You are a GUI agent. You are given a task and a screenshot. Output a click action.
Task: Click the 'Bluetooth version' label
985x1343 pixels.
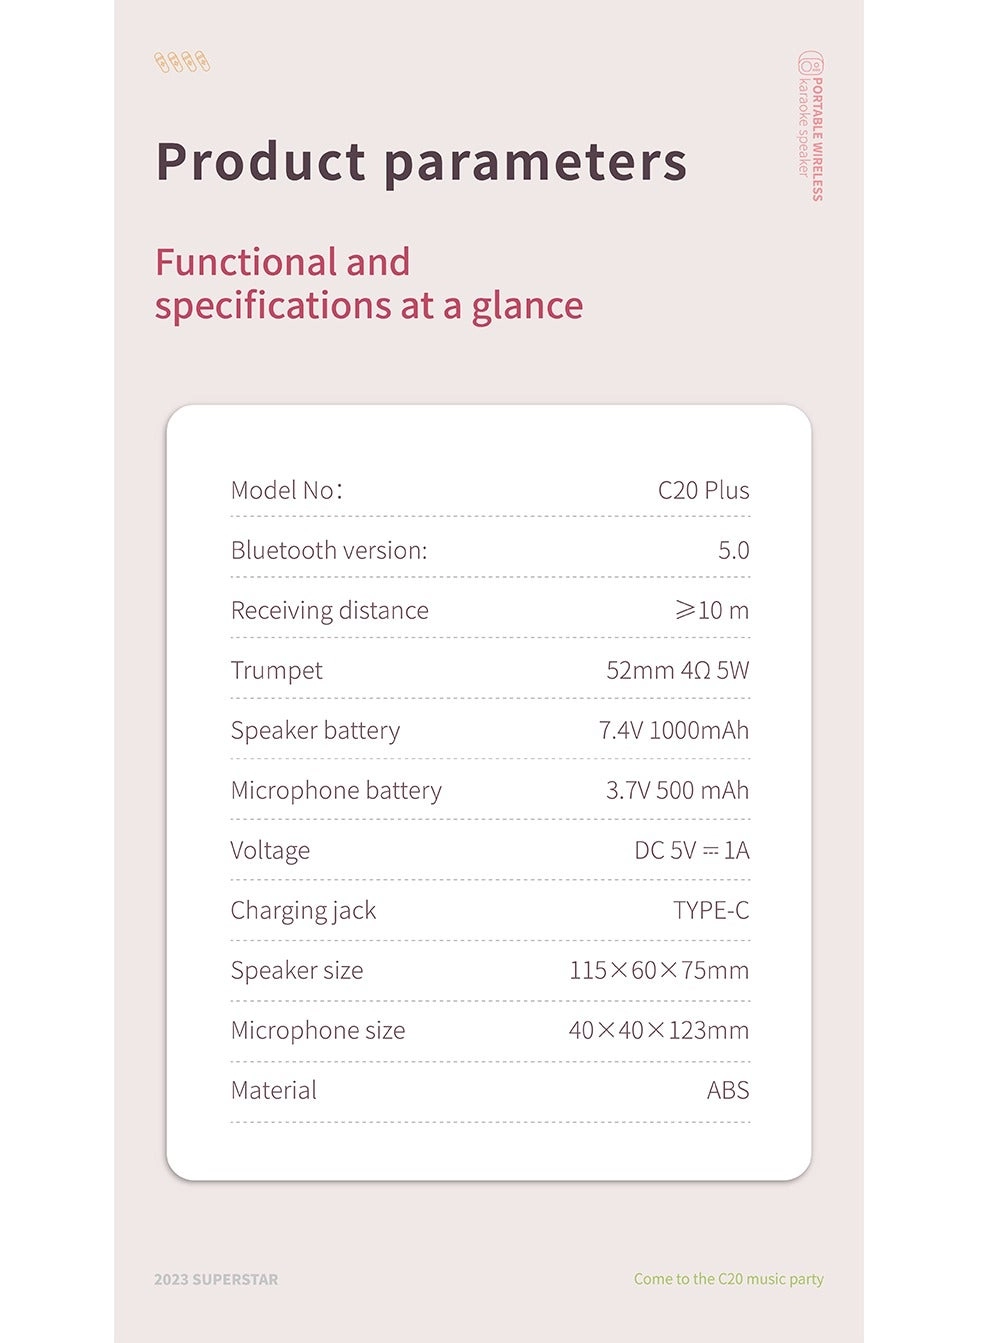328,550
